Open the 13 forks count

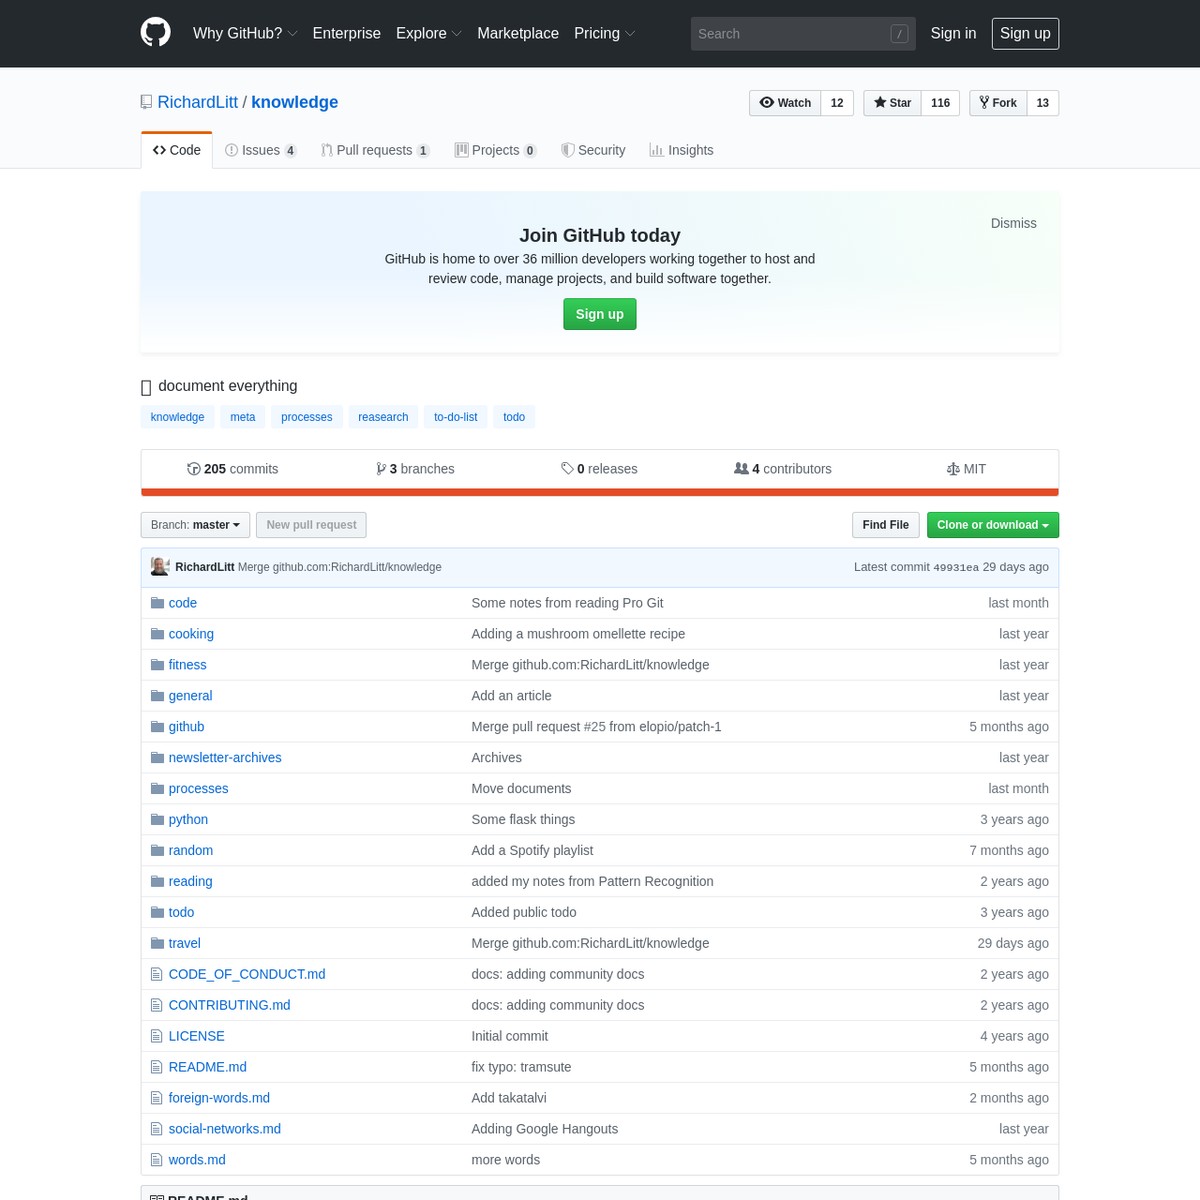click(1043, 103)
